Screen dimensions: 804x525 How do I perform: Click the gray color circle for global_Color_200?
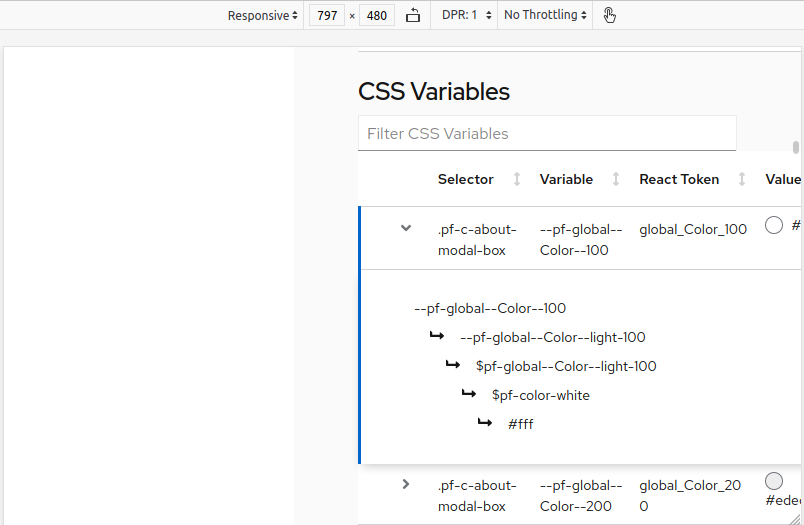774,481
